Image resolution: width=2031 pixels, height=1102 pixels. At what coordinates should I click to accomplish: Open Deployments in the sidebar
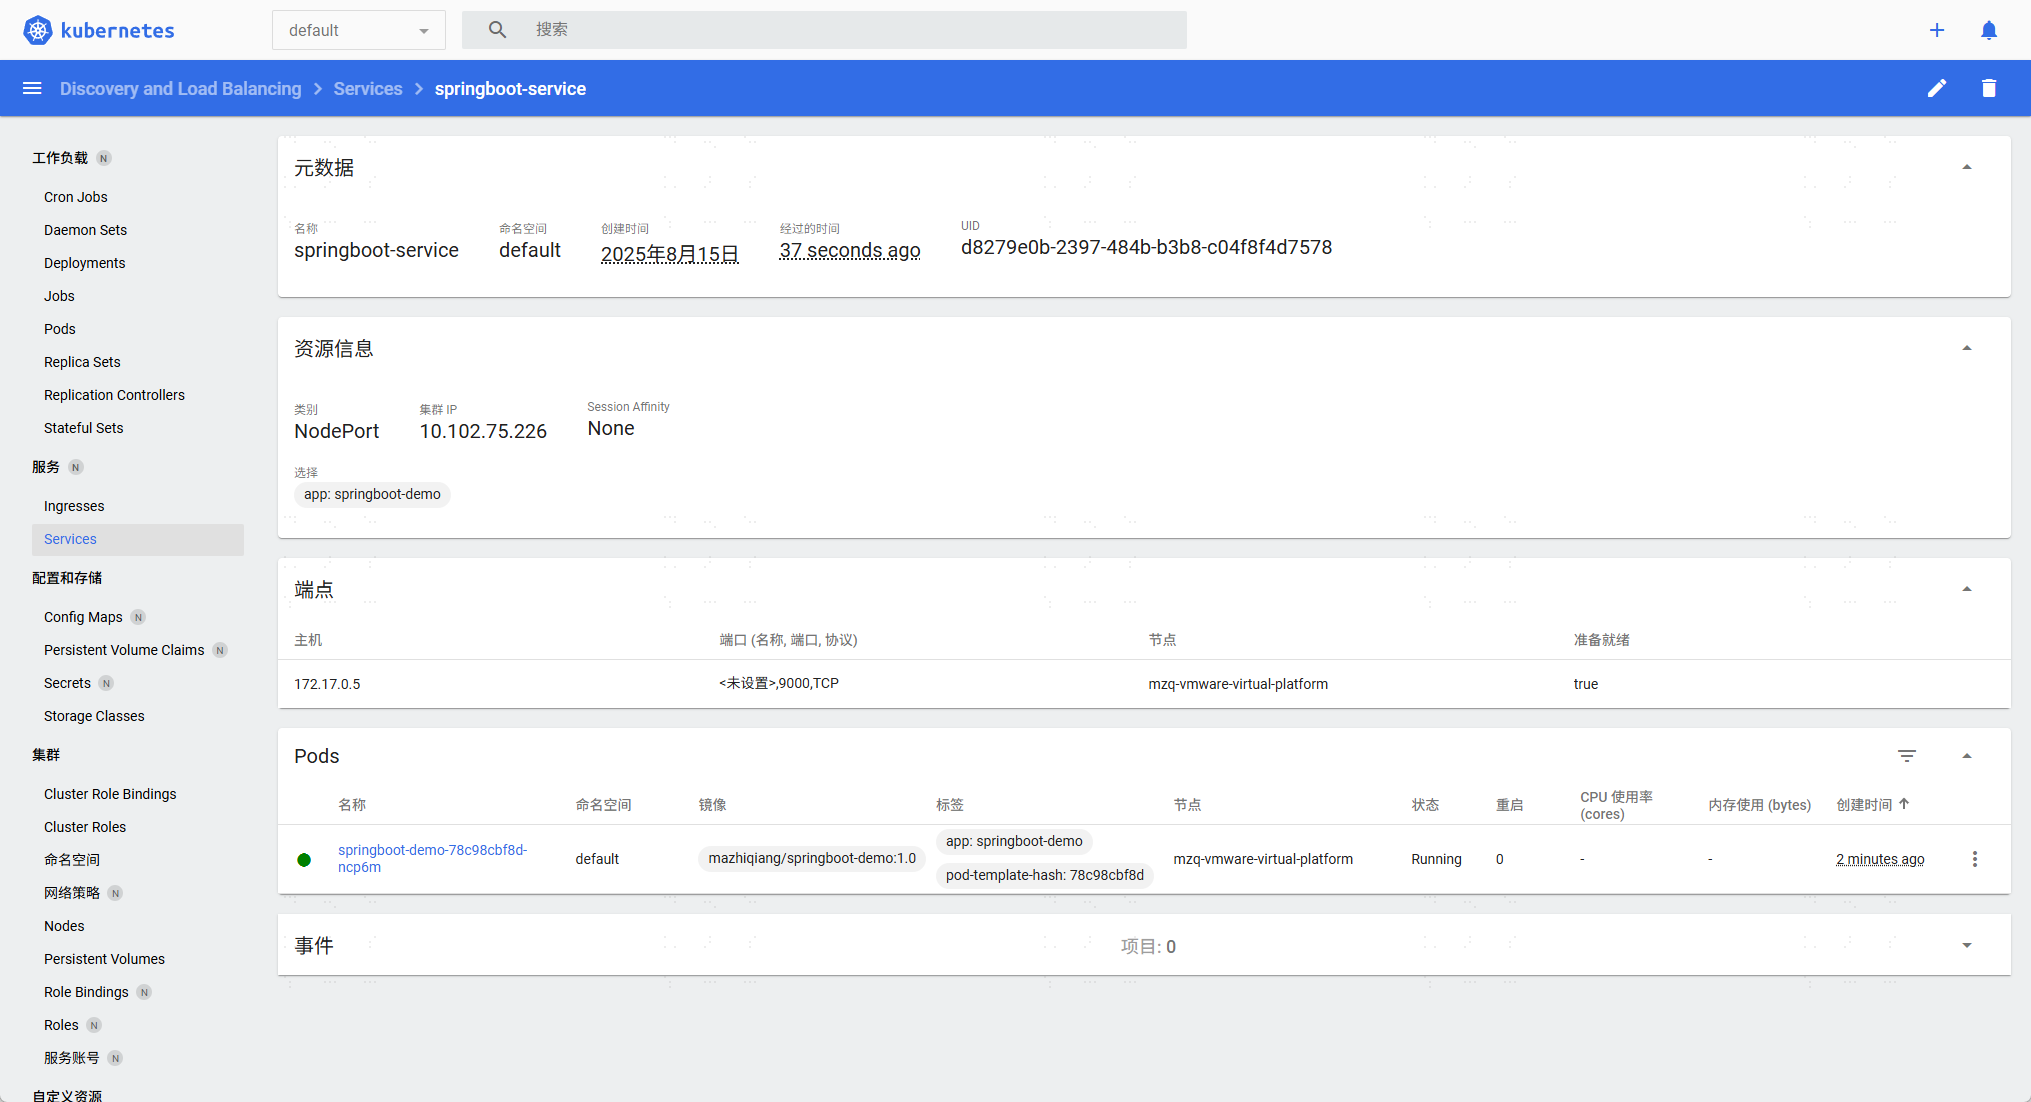tap(85, 263)
